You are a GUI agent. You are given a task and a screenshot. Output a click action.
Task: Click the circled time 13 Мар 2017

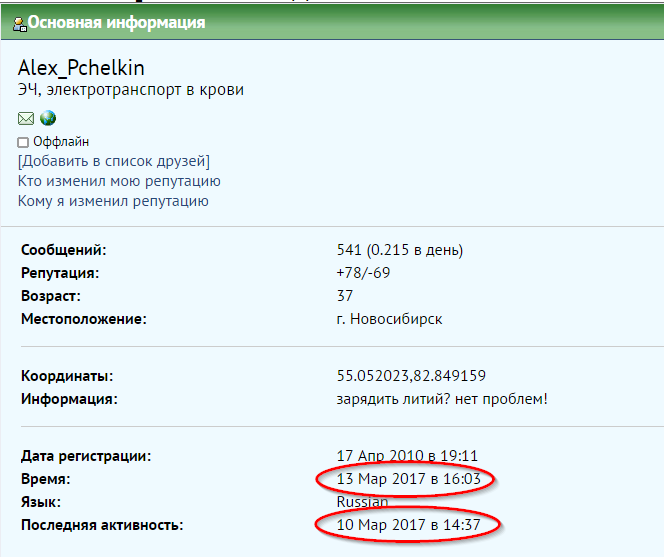click(408, 479)
